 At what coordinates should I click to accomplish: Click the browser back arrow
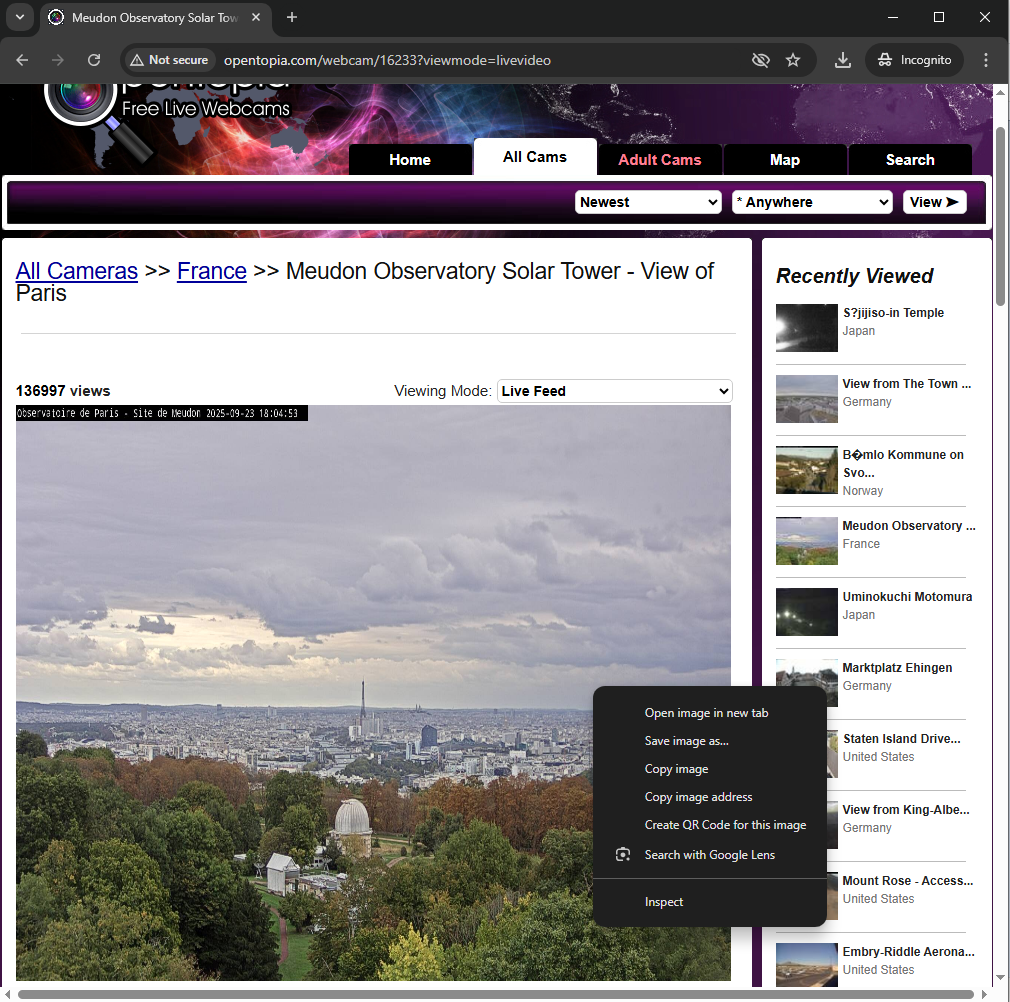[x=23, y=60]
